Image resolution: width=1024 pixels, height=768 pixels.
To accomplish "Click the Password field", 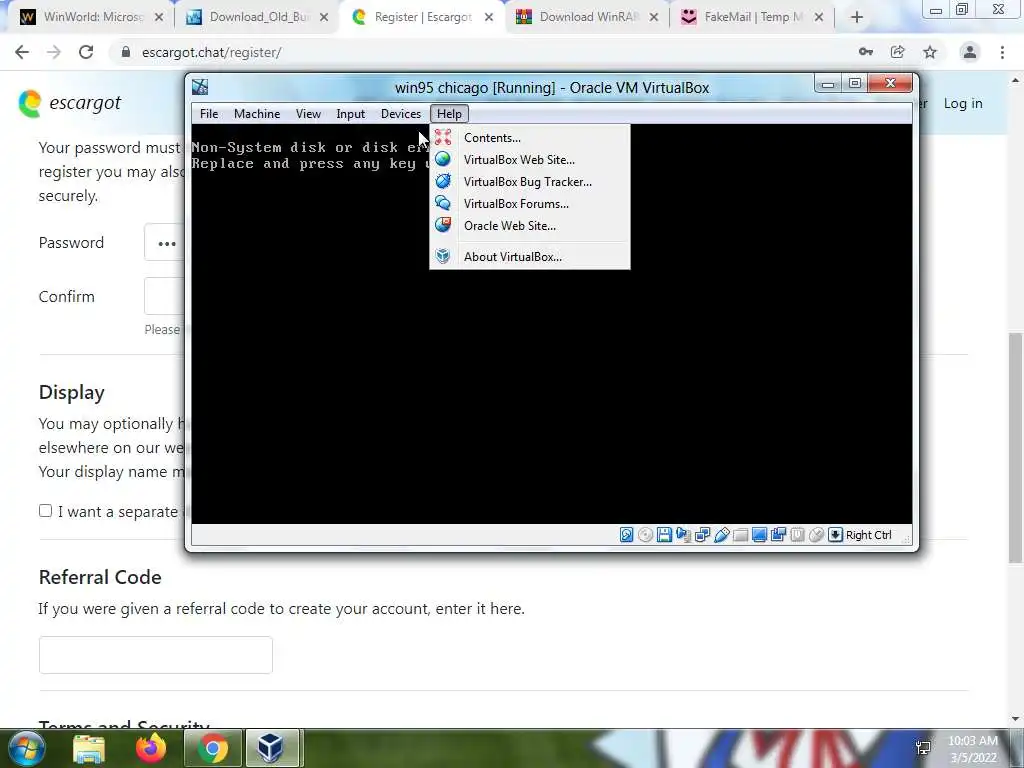I will 165,243.
